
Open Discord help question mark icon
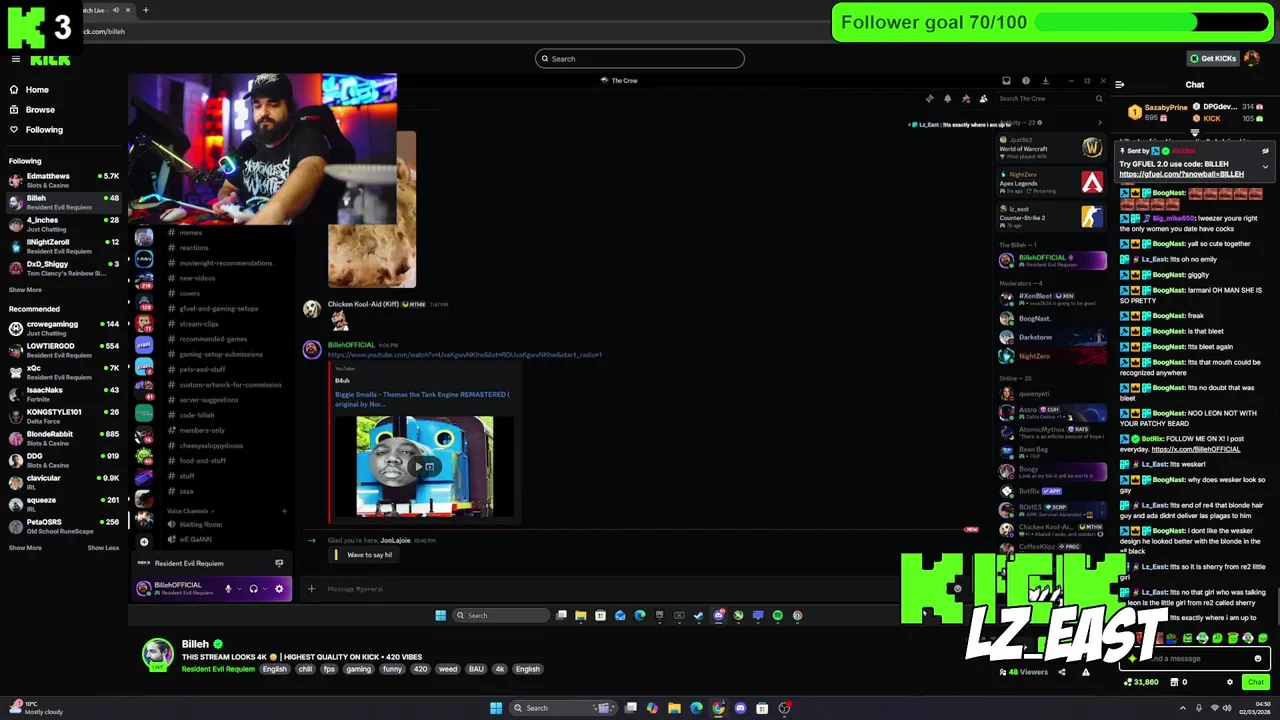(1025, 81)
